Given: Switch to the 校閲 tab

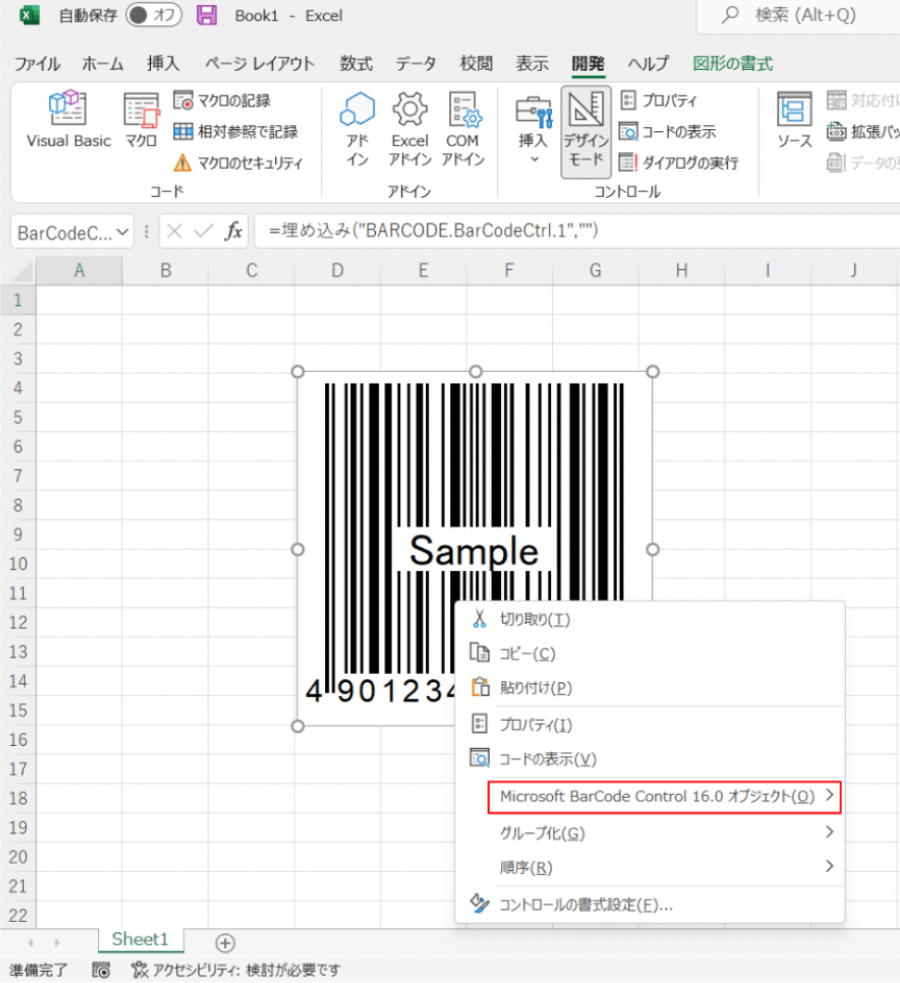Looking at the screenshot, I should point(476,63).
